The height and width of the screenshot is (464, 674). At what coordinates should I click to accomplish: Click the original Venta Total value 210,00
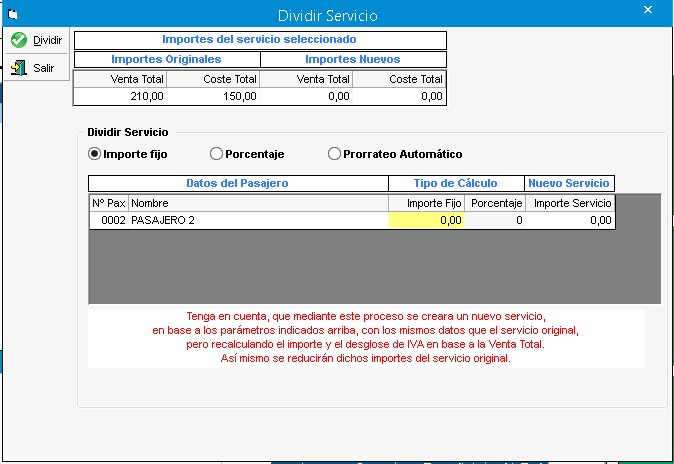(x=120, y=96)
